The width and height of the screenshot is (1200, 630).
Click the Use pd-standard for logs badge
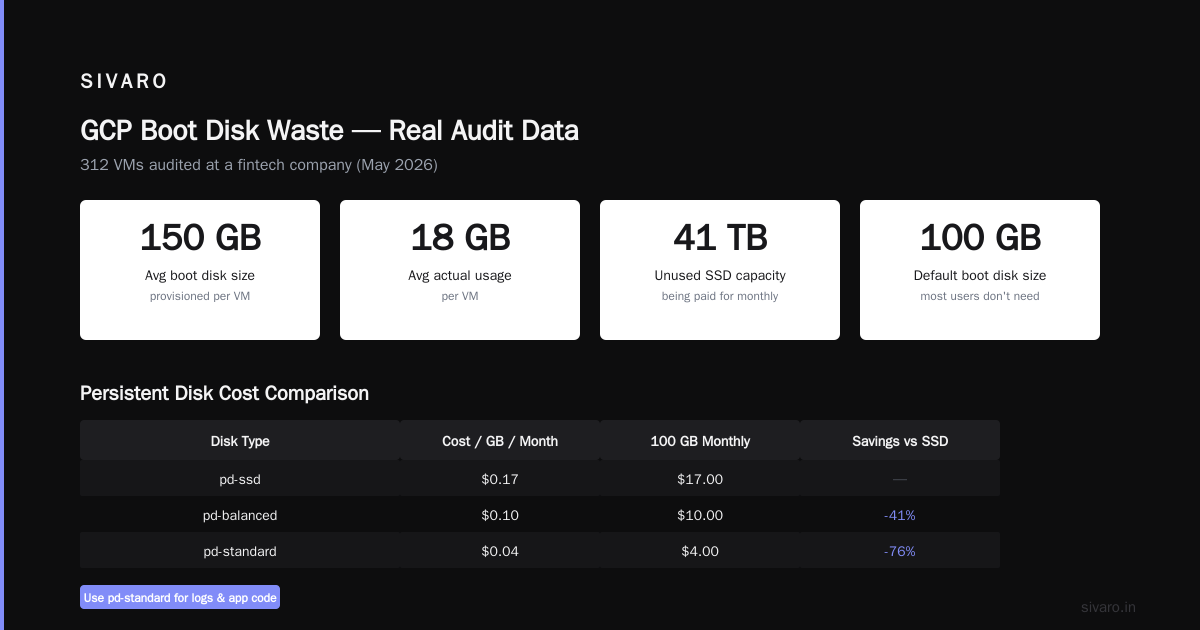(x=180, y=597)
